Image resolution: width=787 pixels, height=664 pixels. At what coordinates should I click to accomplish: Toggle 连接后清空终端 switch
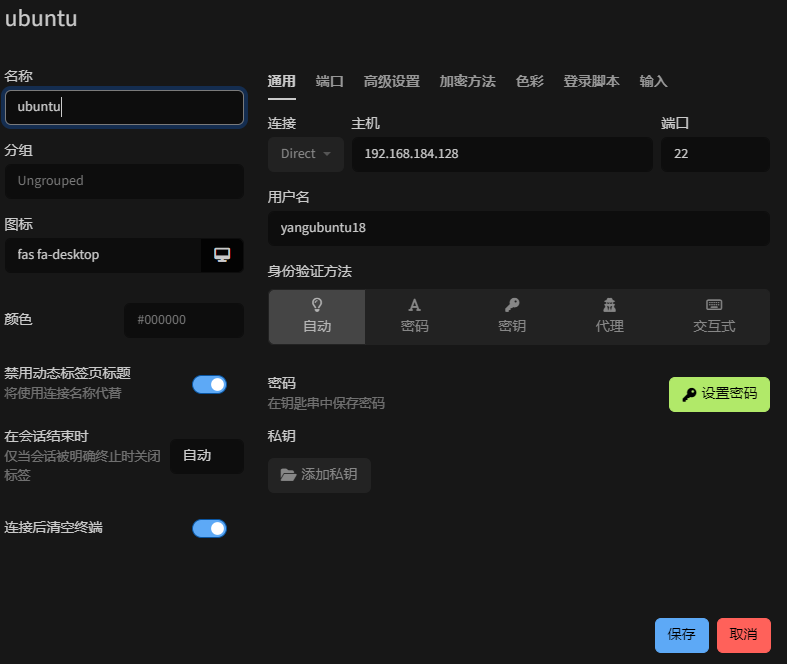[x=209, y=528]
